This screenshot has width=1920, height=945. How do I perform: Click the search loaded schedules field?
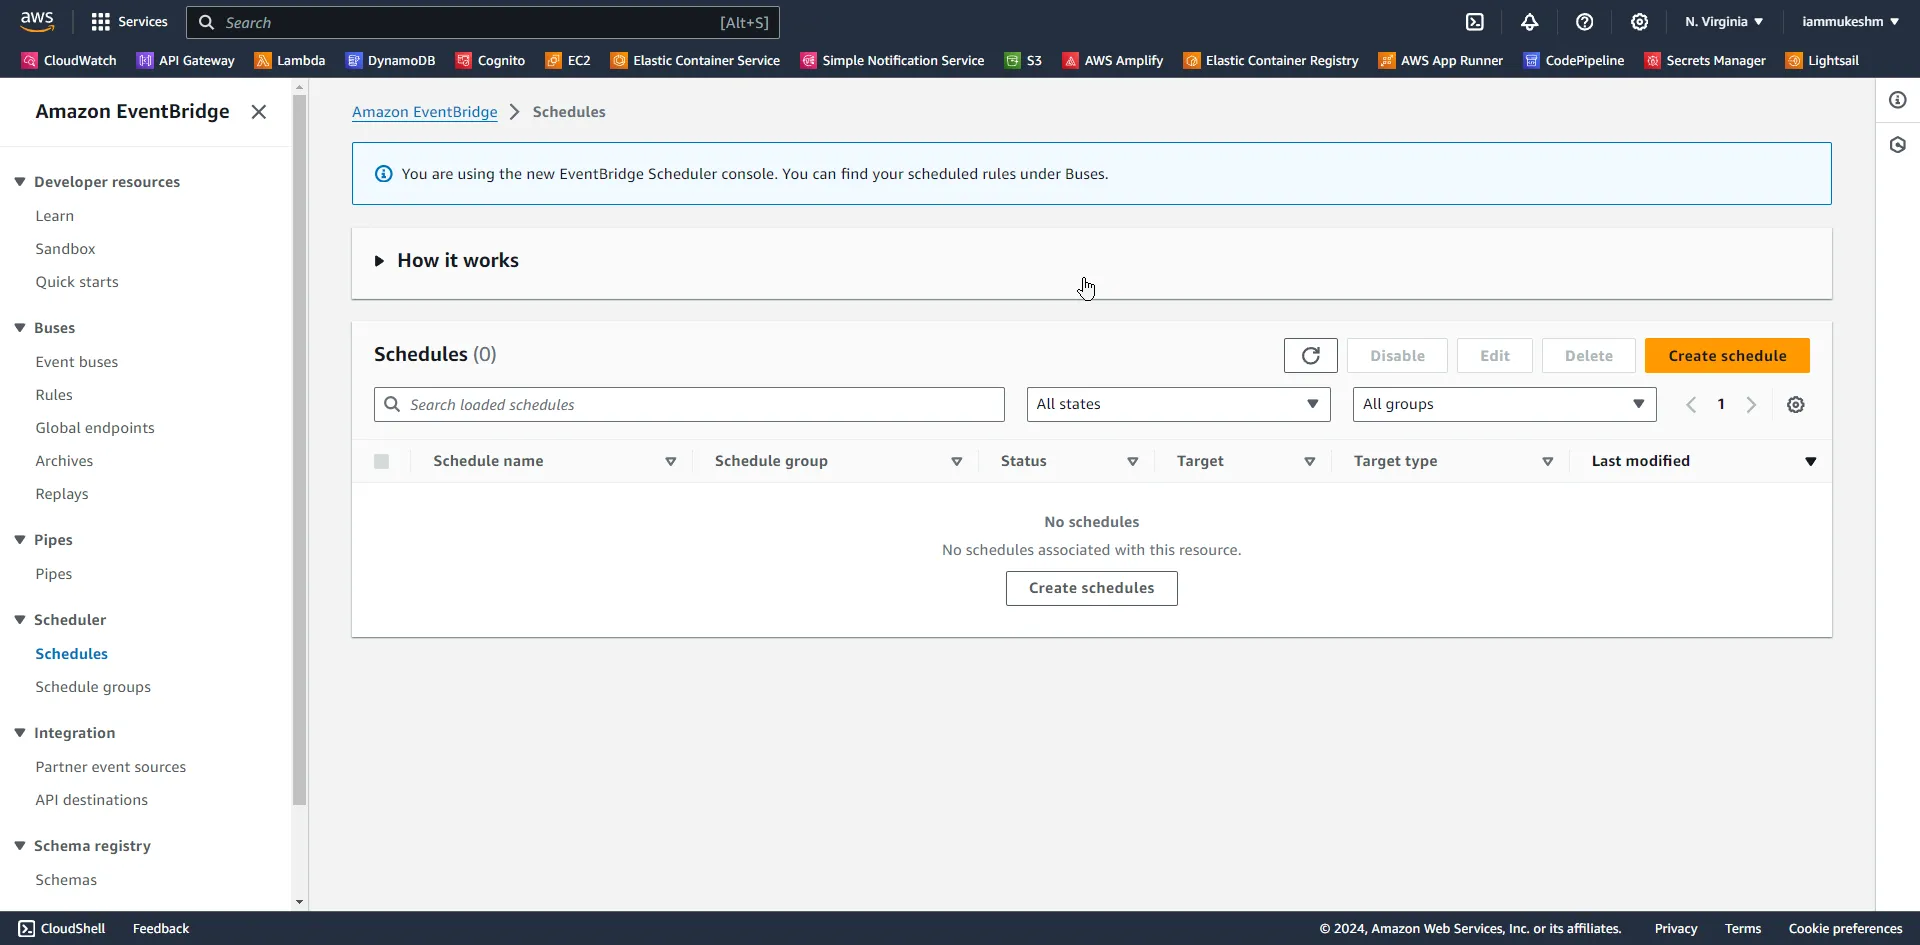(689, 404)
